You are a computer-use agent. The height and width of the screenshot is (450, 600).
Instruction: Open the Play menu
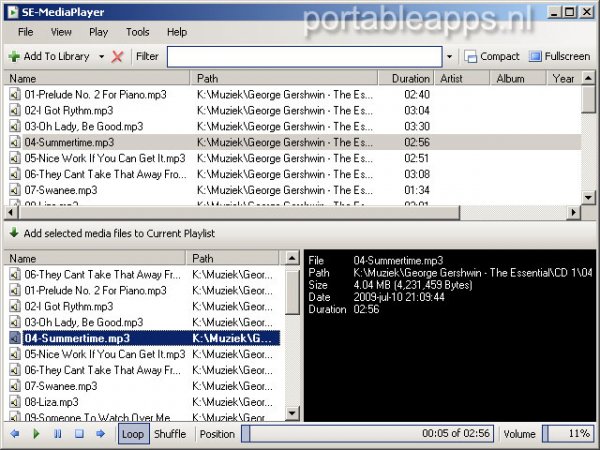[x=98, y=32]
